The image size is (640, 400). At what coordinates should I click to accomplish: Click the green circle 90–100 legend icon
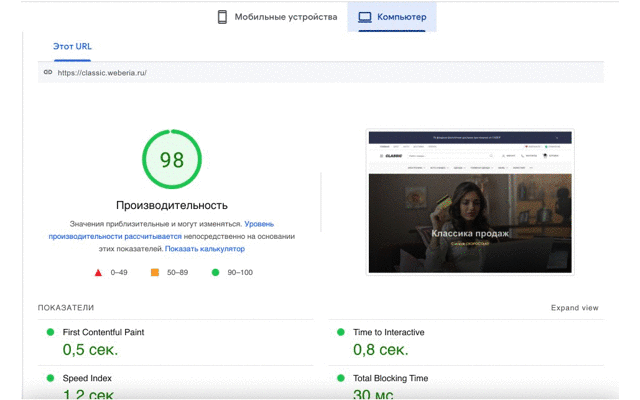216,272
